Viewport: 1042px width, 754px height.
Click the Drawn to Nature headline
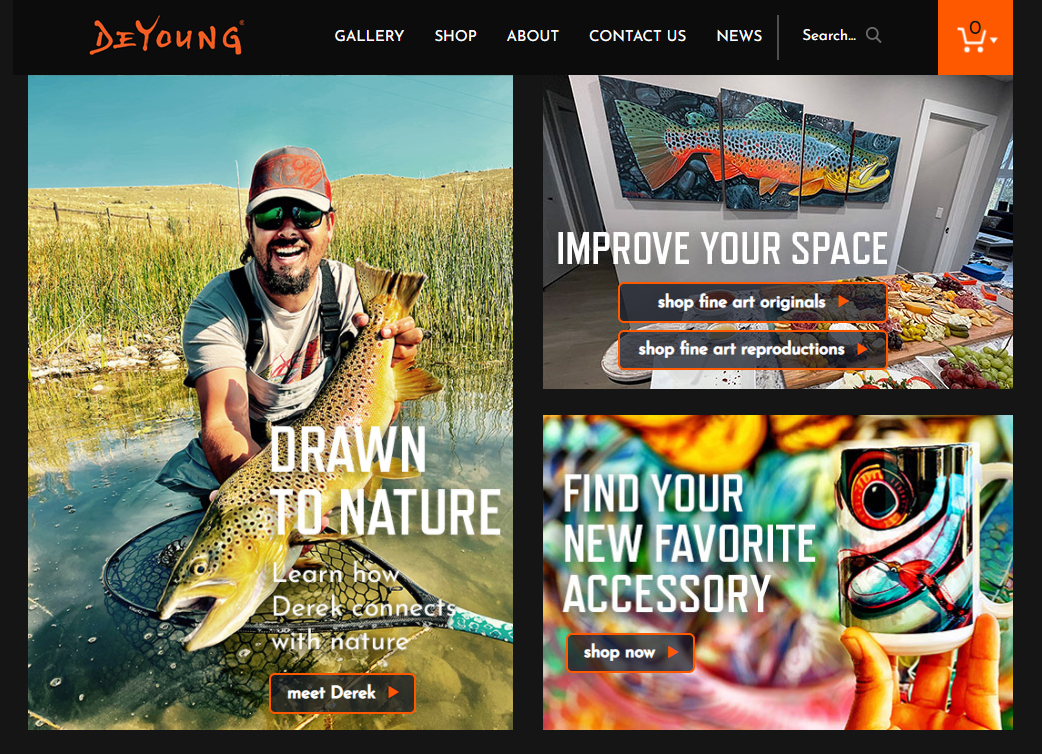coord(385,481)
